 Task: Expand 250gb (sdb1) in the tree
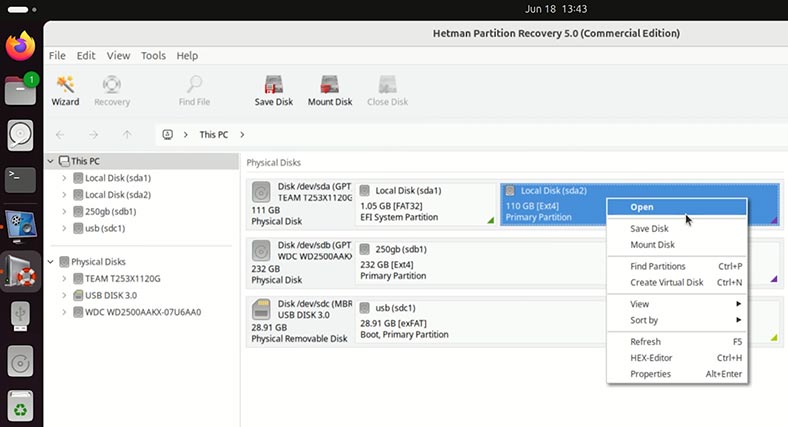(x=64, y=211)
